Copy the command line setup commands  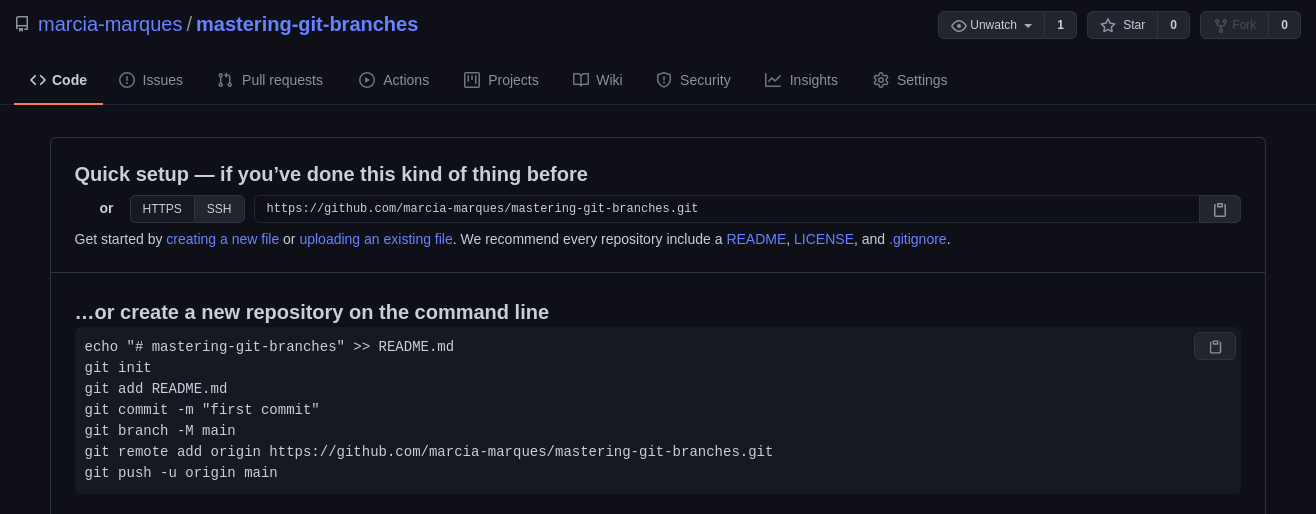1215,346
